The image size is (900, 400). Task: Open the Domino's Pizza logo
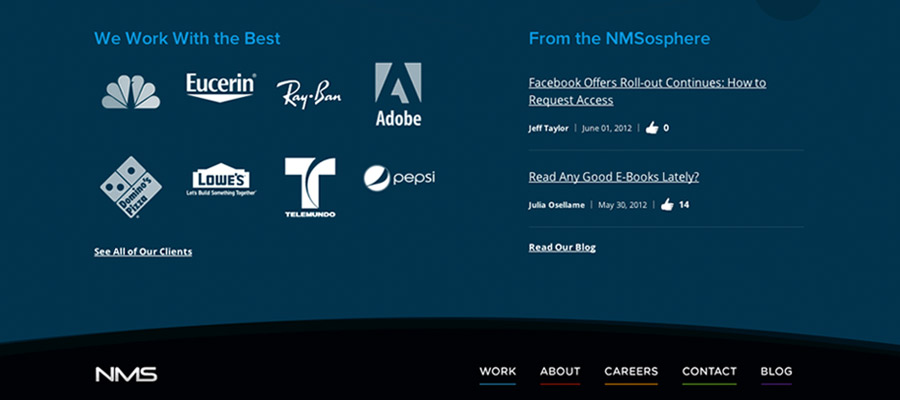(x=131, y=187)
